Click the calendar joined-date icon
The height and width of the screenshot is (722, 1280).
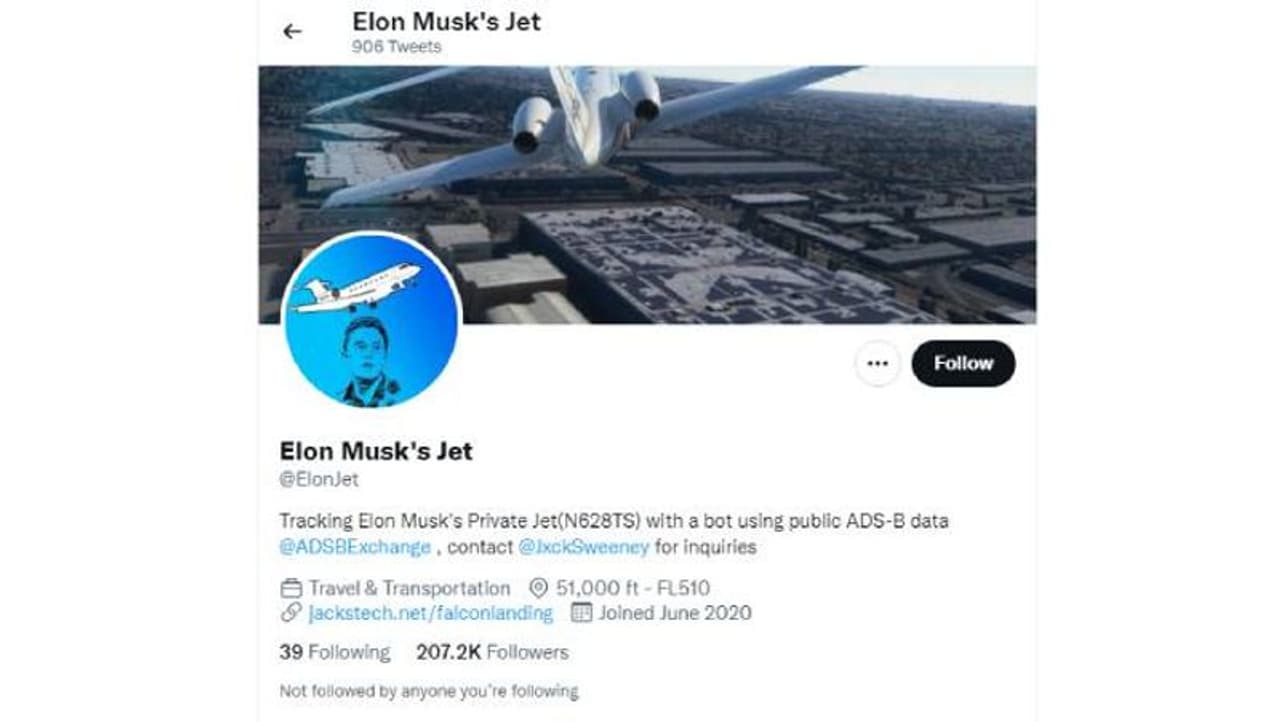click(x=581, y=613)
